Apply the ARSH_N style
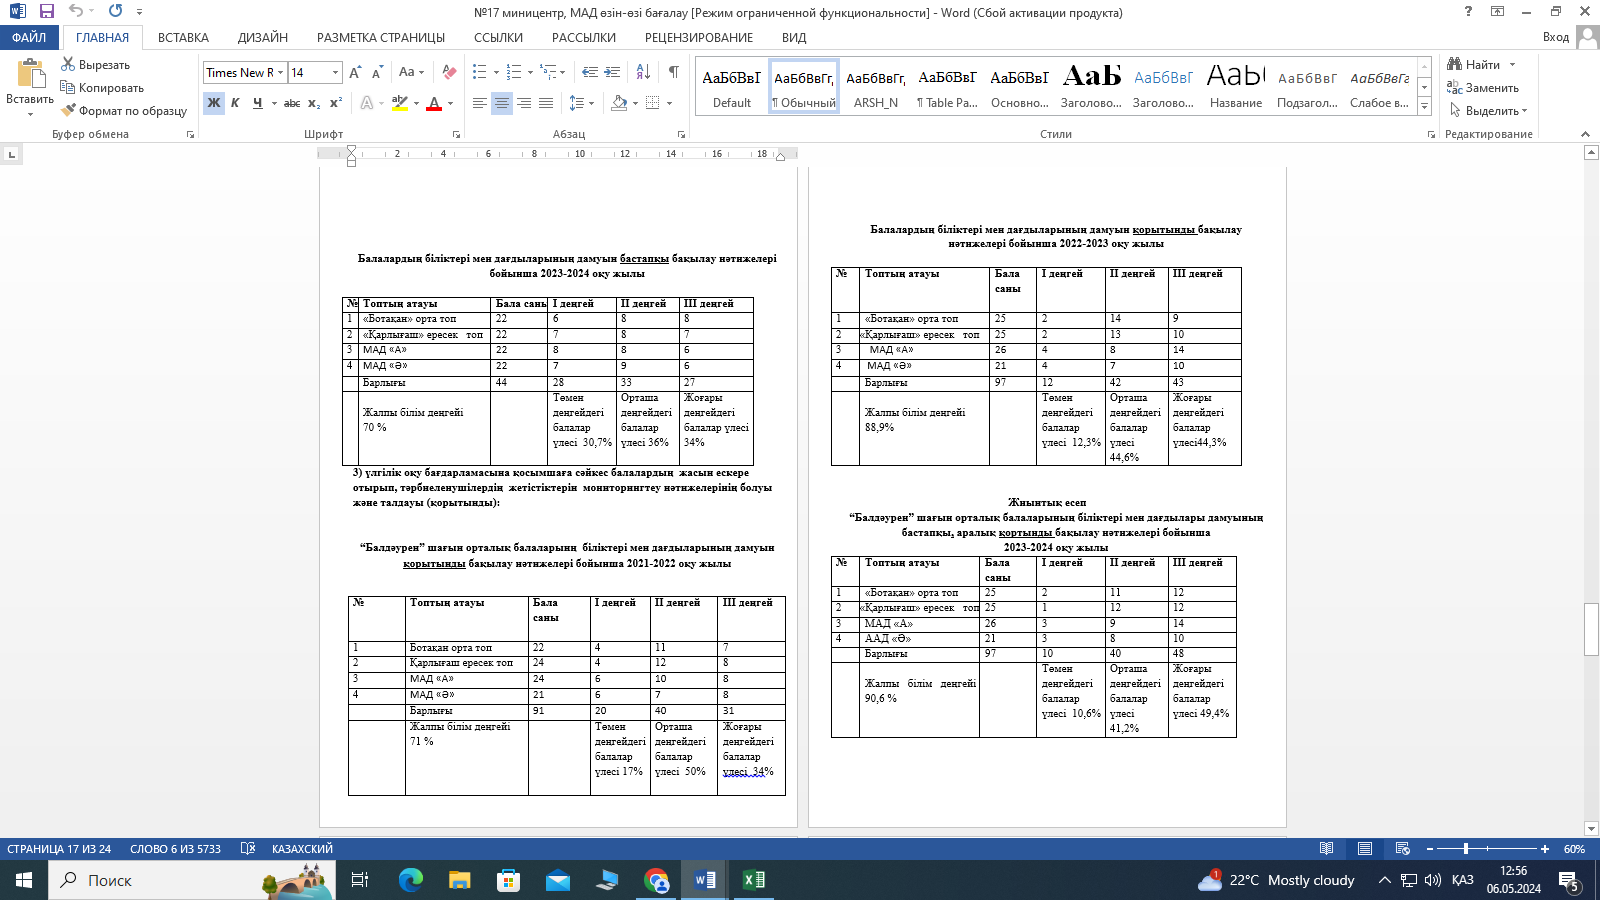Screen dimensions: 1600x900 876,86
